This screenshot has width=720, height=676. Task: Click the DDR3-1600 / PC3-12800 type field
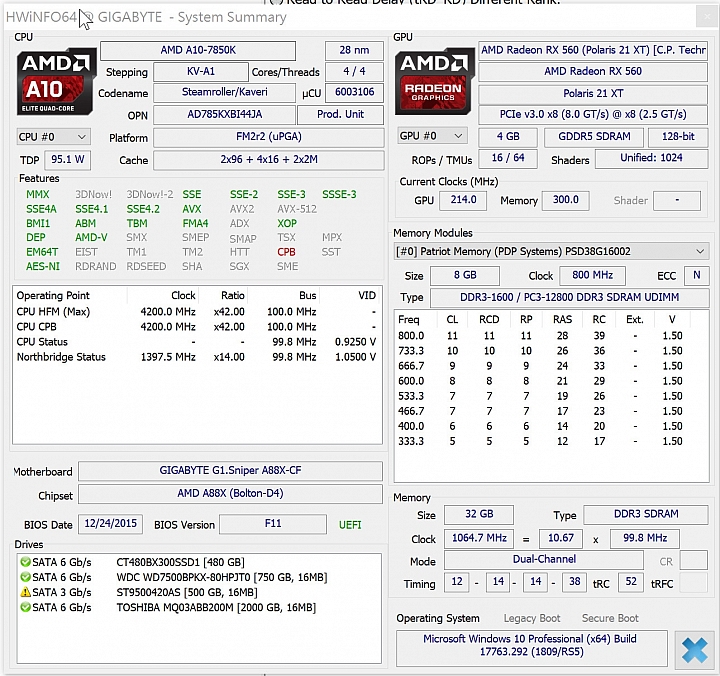[x=569, y=298]
